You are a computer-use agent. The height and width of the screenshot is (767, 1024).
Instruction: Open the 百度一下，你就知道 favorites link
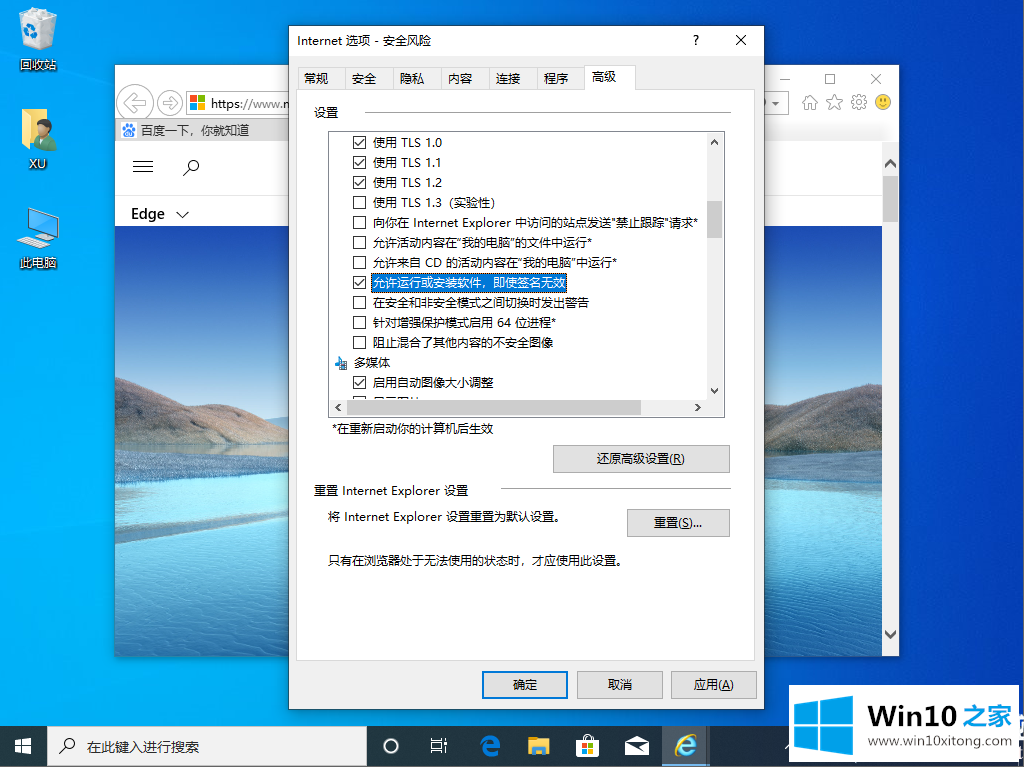tap(186, 130)
